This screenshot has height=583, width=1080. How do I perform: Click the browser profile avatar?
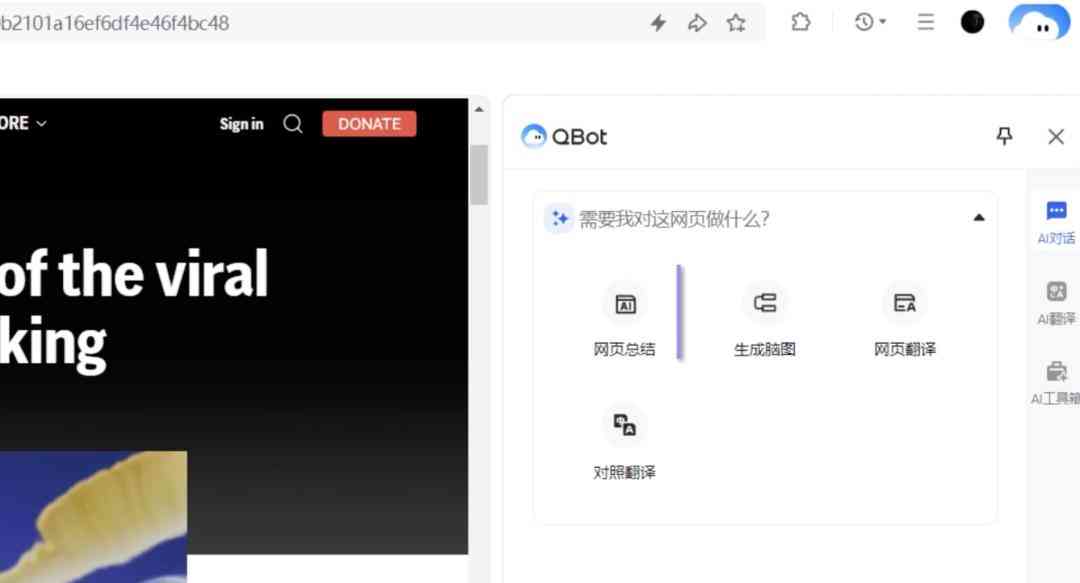tap(971, 21)
